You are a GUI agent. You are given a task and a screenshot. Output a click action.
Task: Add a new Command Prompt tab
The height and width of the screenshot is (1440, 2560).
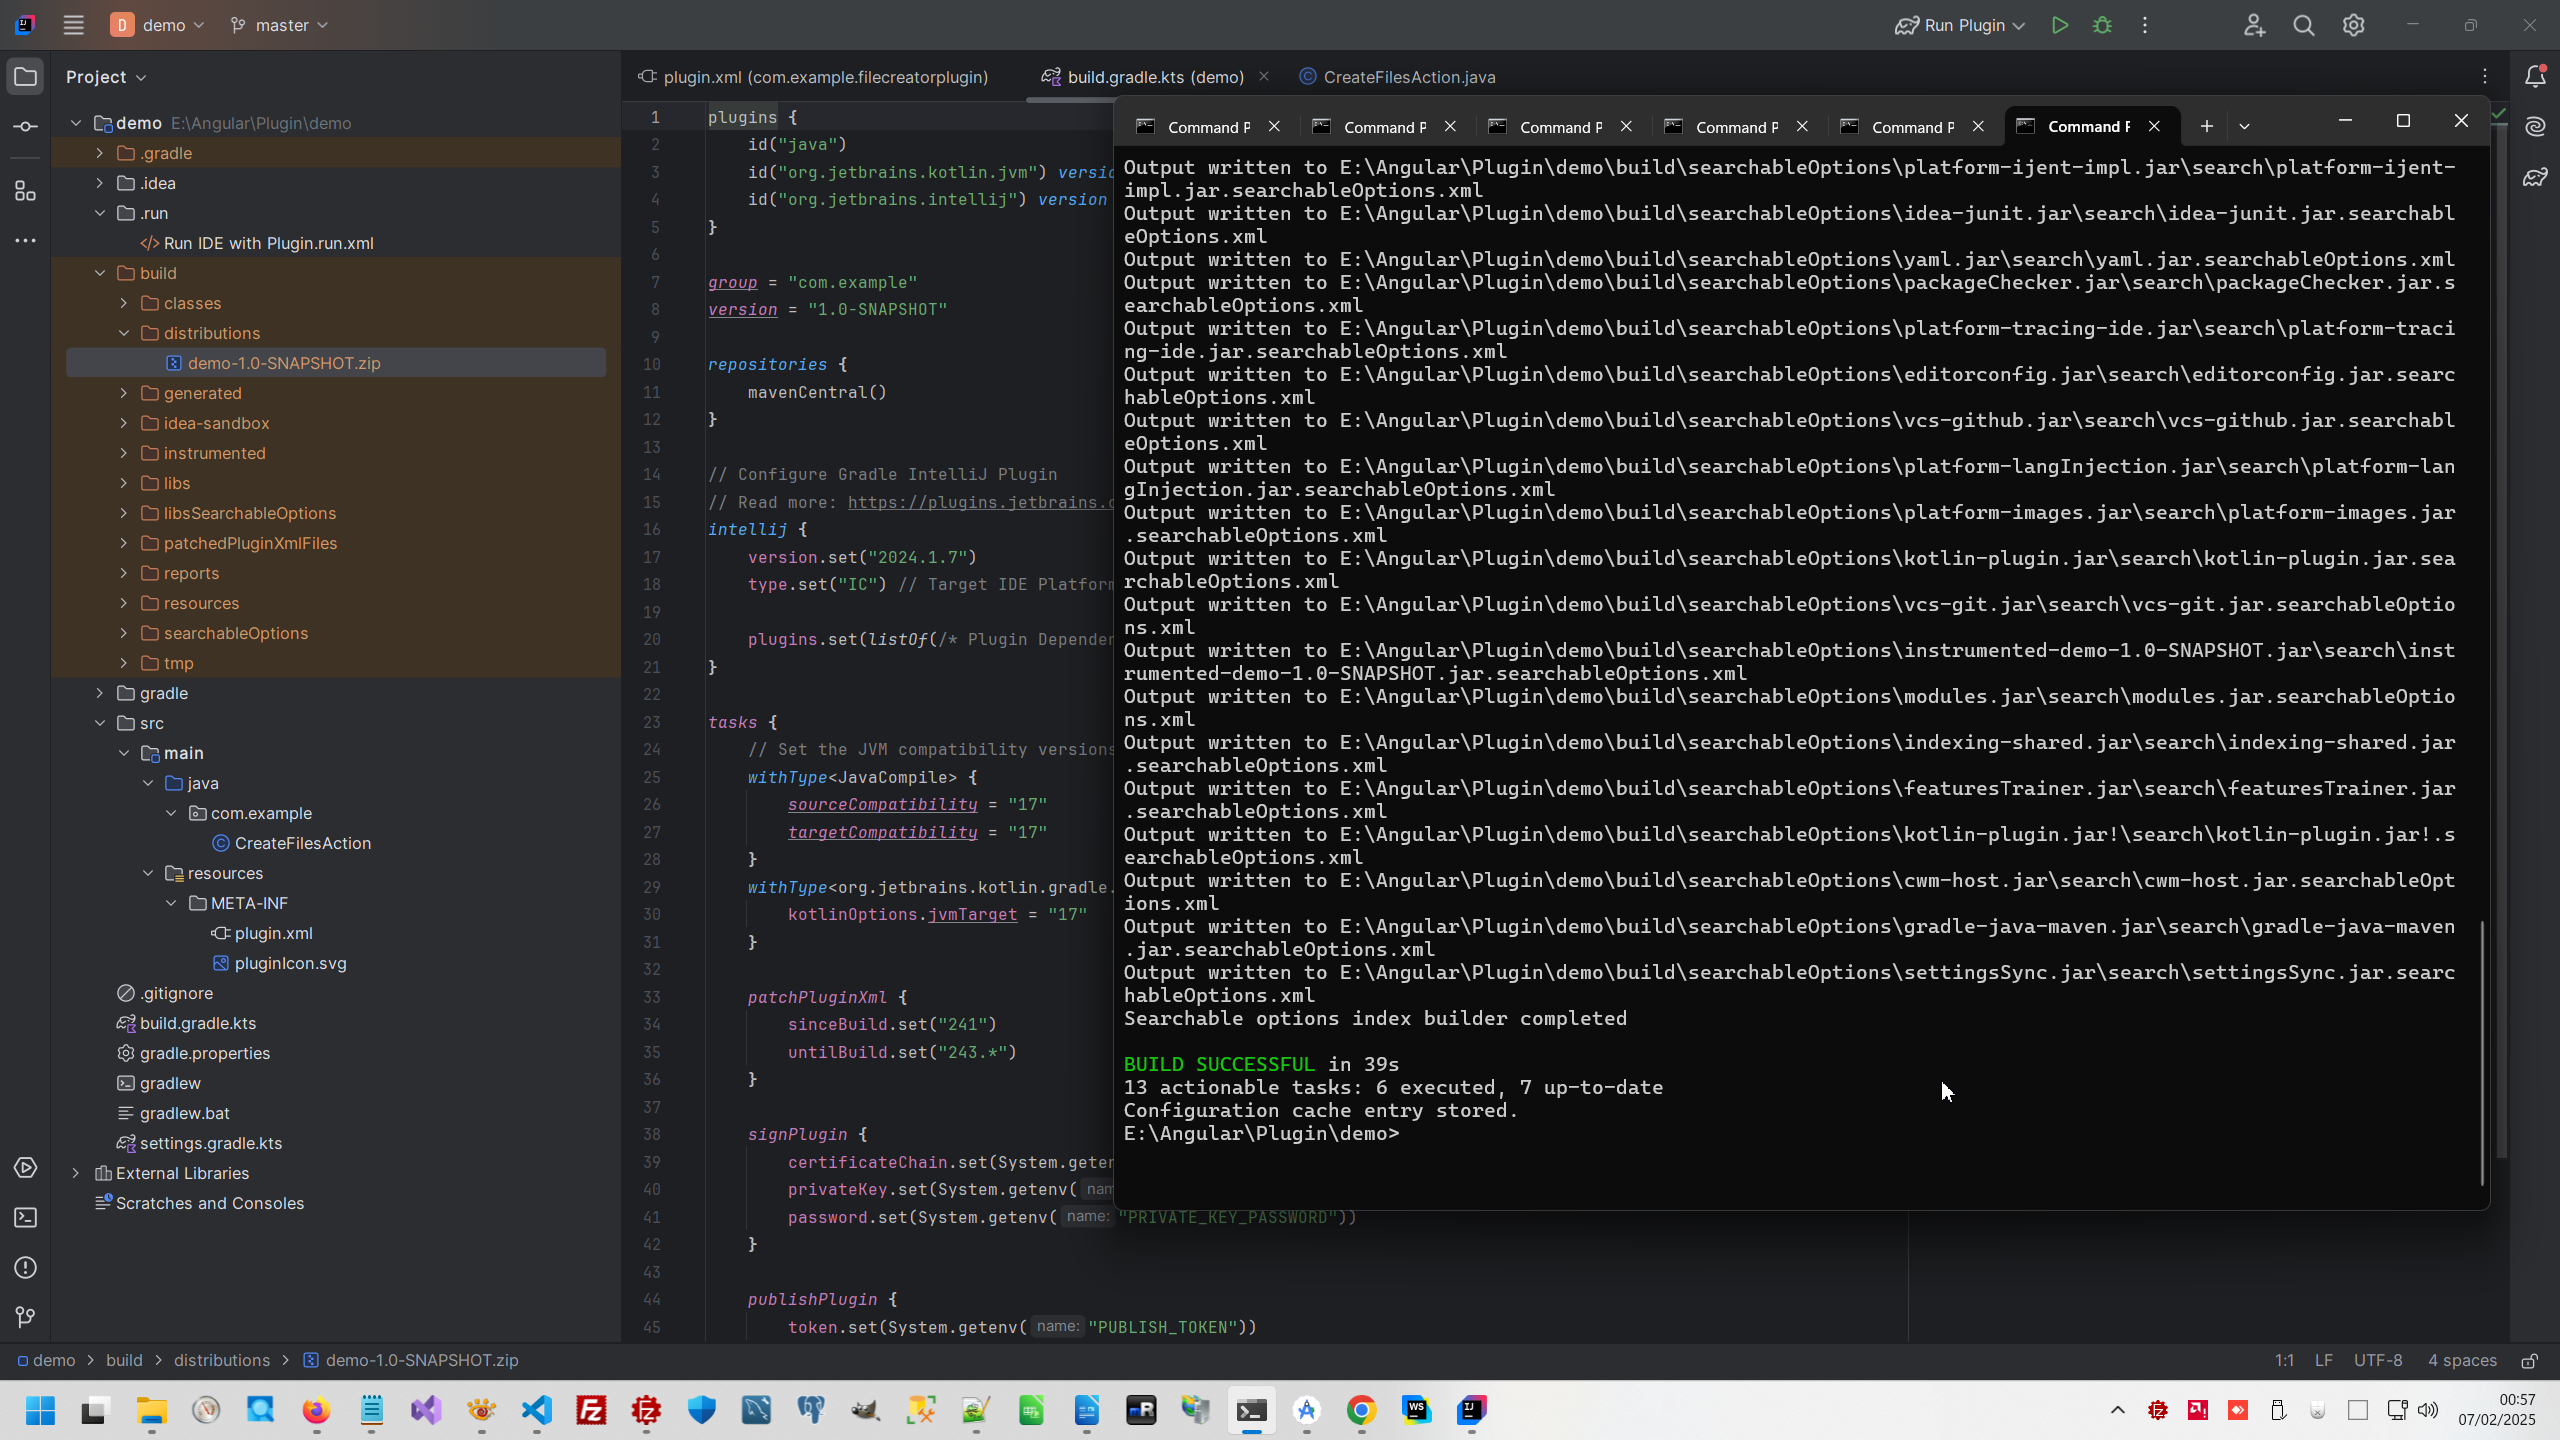click(2206, 126)
